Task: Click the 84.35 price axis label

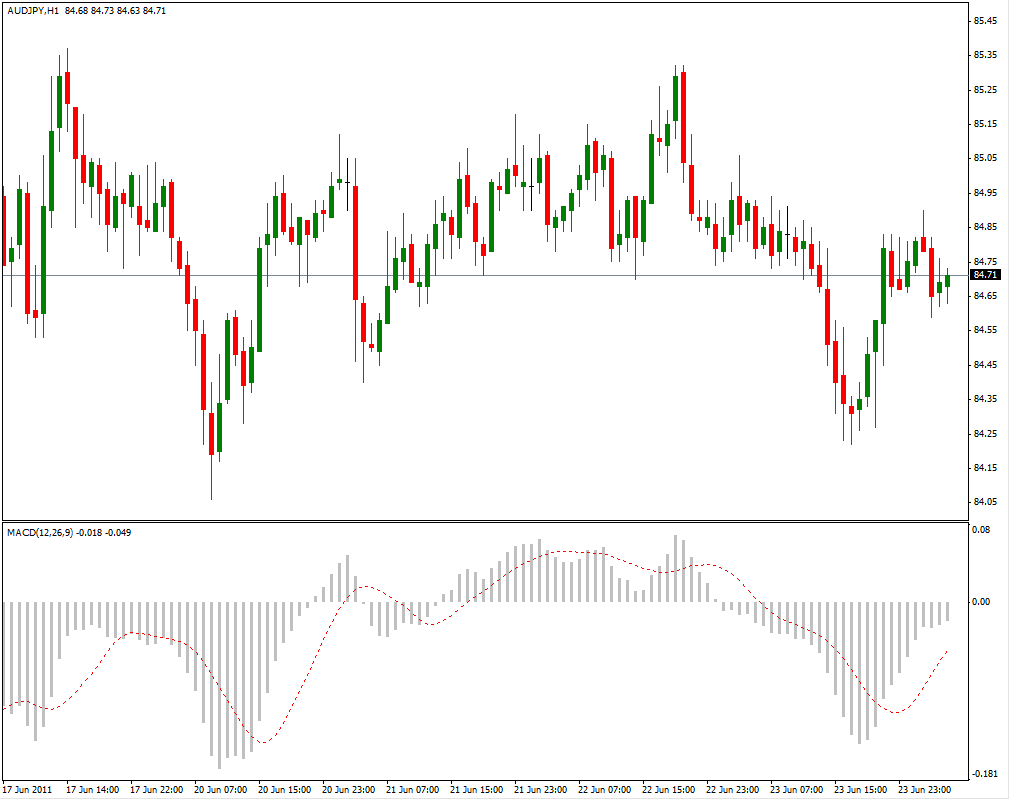Action: click(x=985, y=399)
